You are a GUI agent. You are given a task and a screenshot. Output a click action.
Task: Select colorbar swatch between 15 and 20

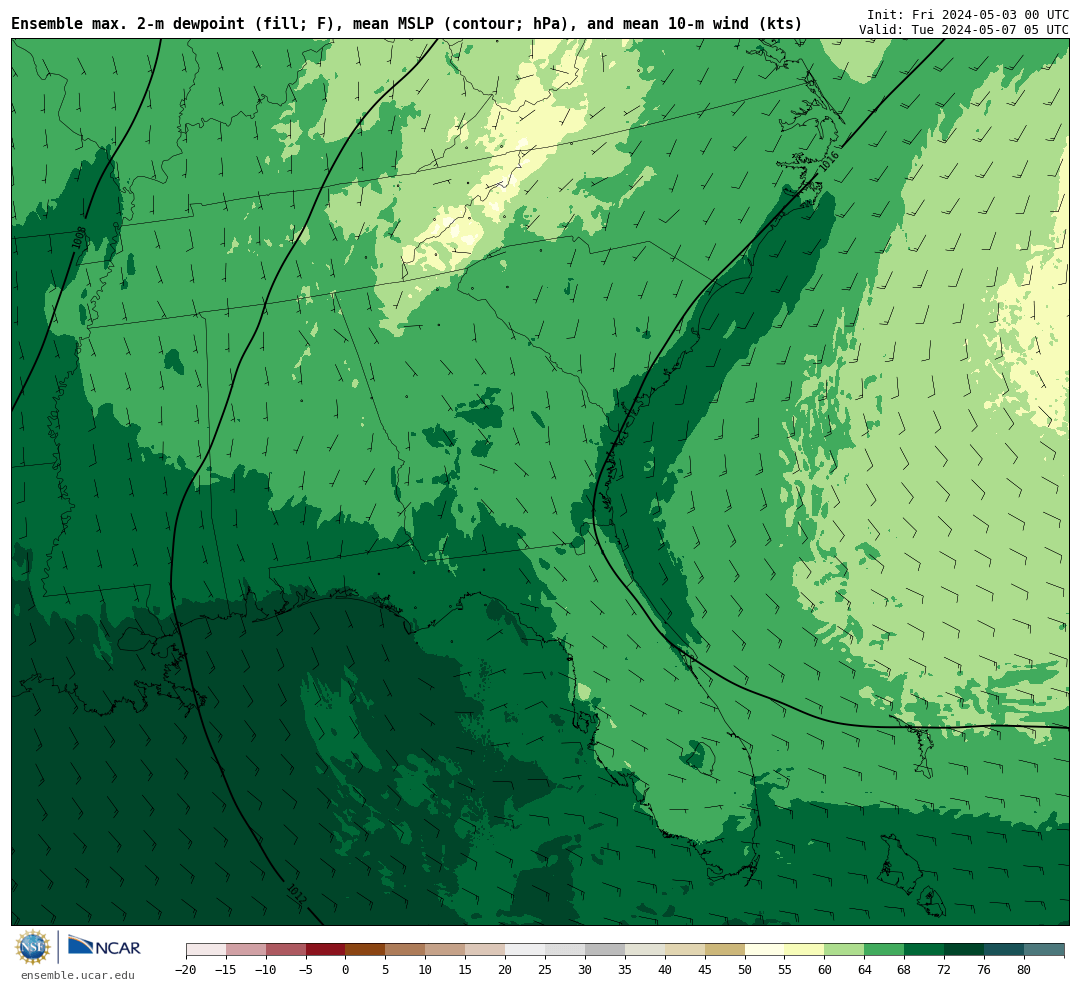point(486,950)
